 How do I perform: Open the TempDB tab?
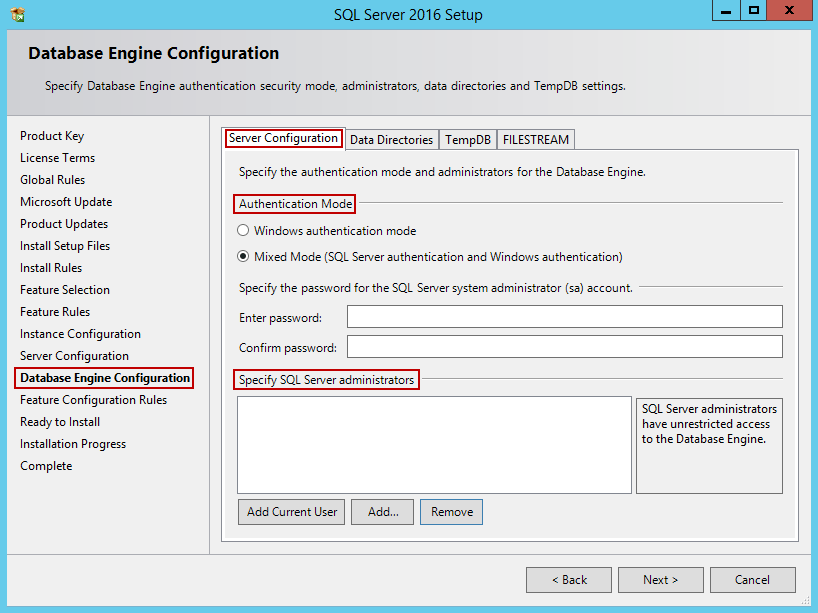[x=468, y=140]
